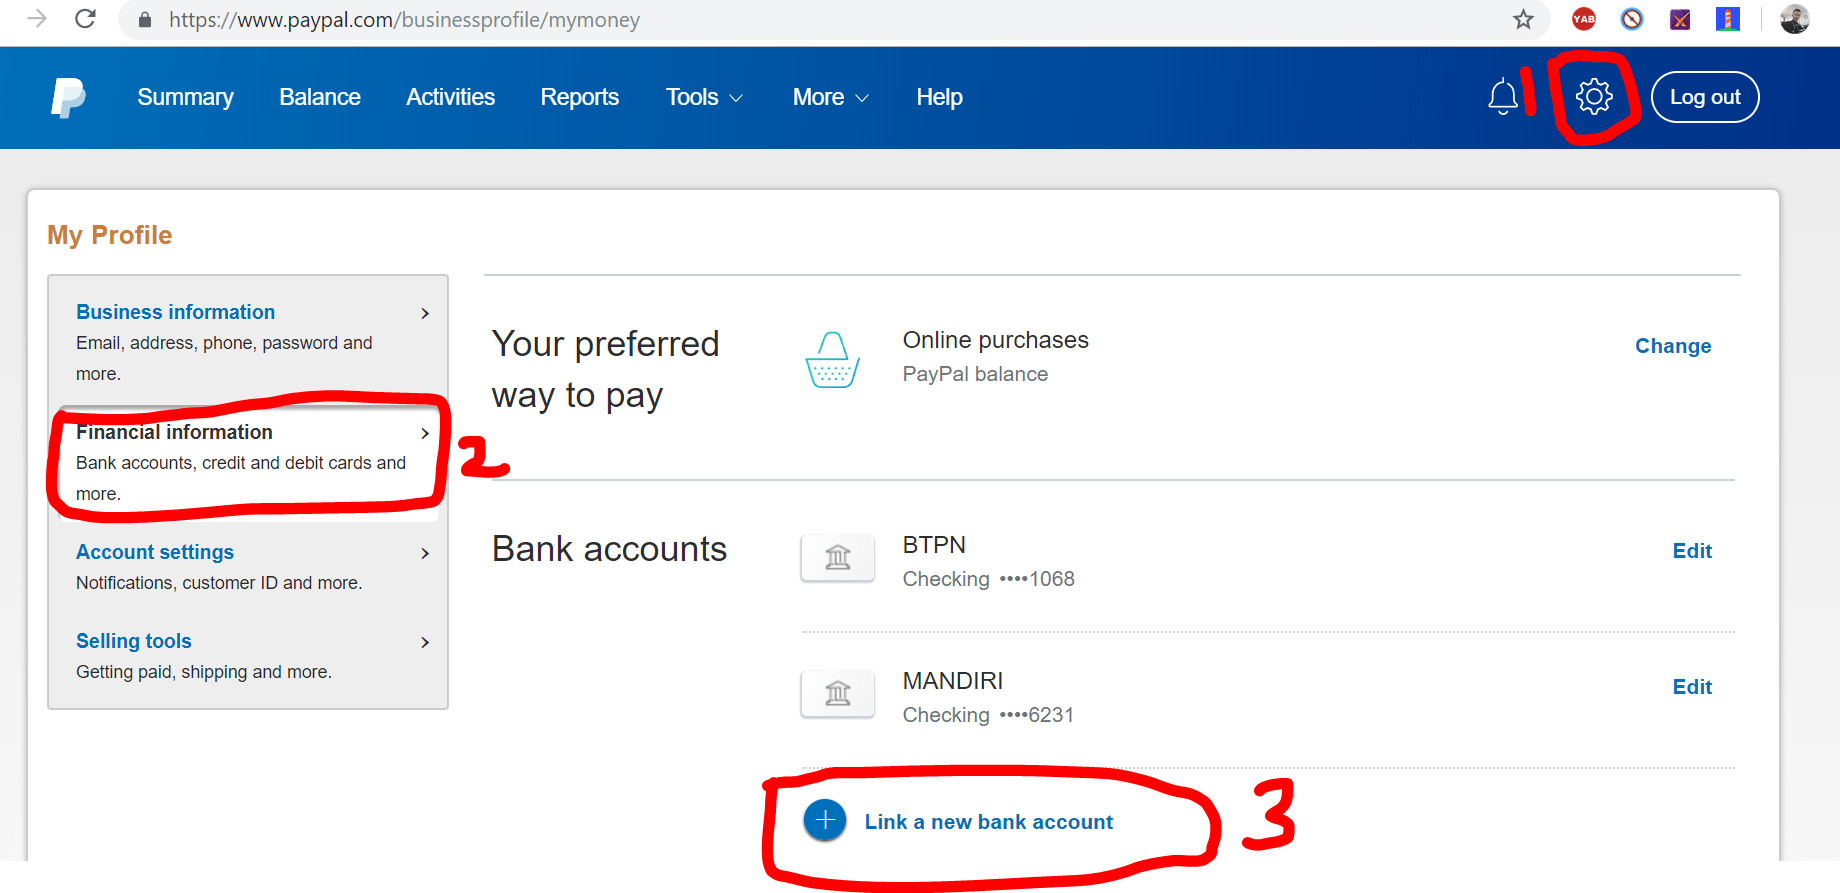Open the Financial information section
The height and width of the screenshot is (893, 1840).
[174, 432]
